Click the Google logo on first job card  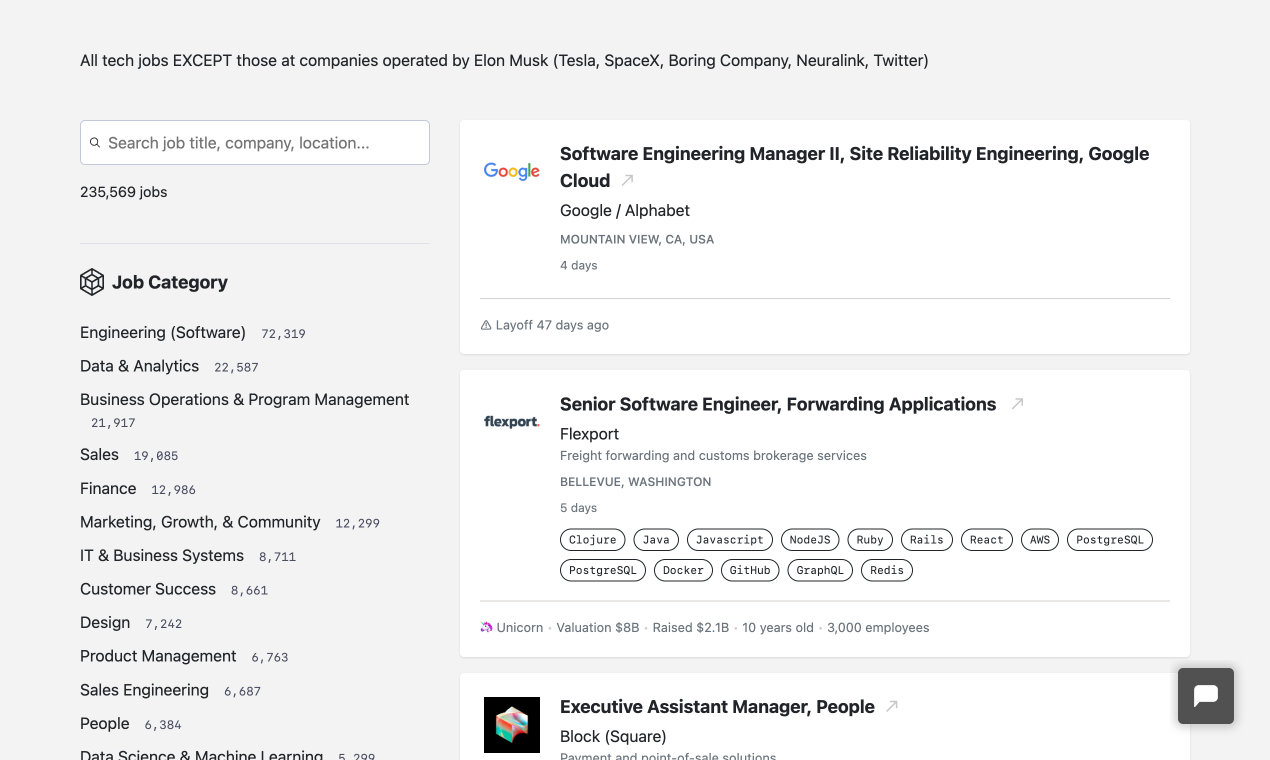[512, 171]
